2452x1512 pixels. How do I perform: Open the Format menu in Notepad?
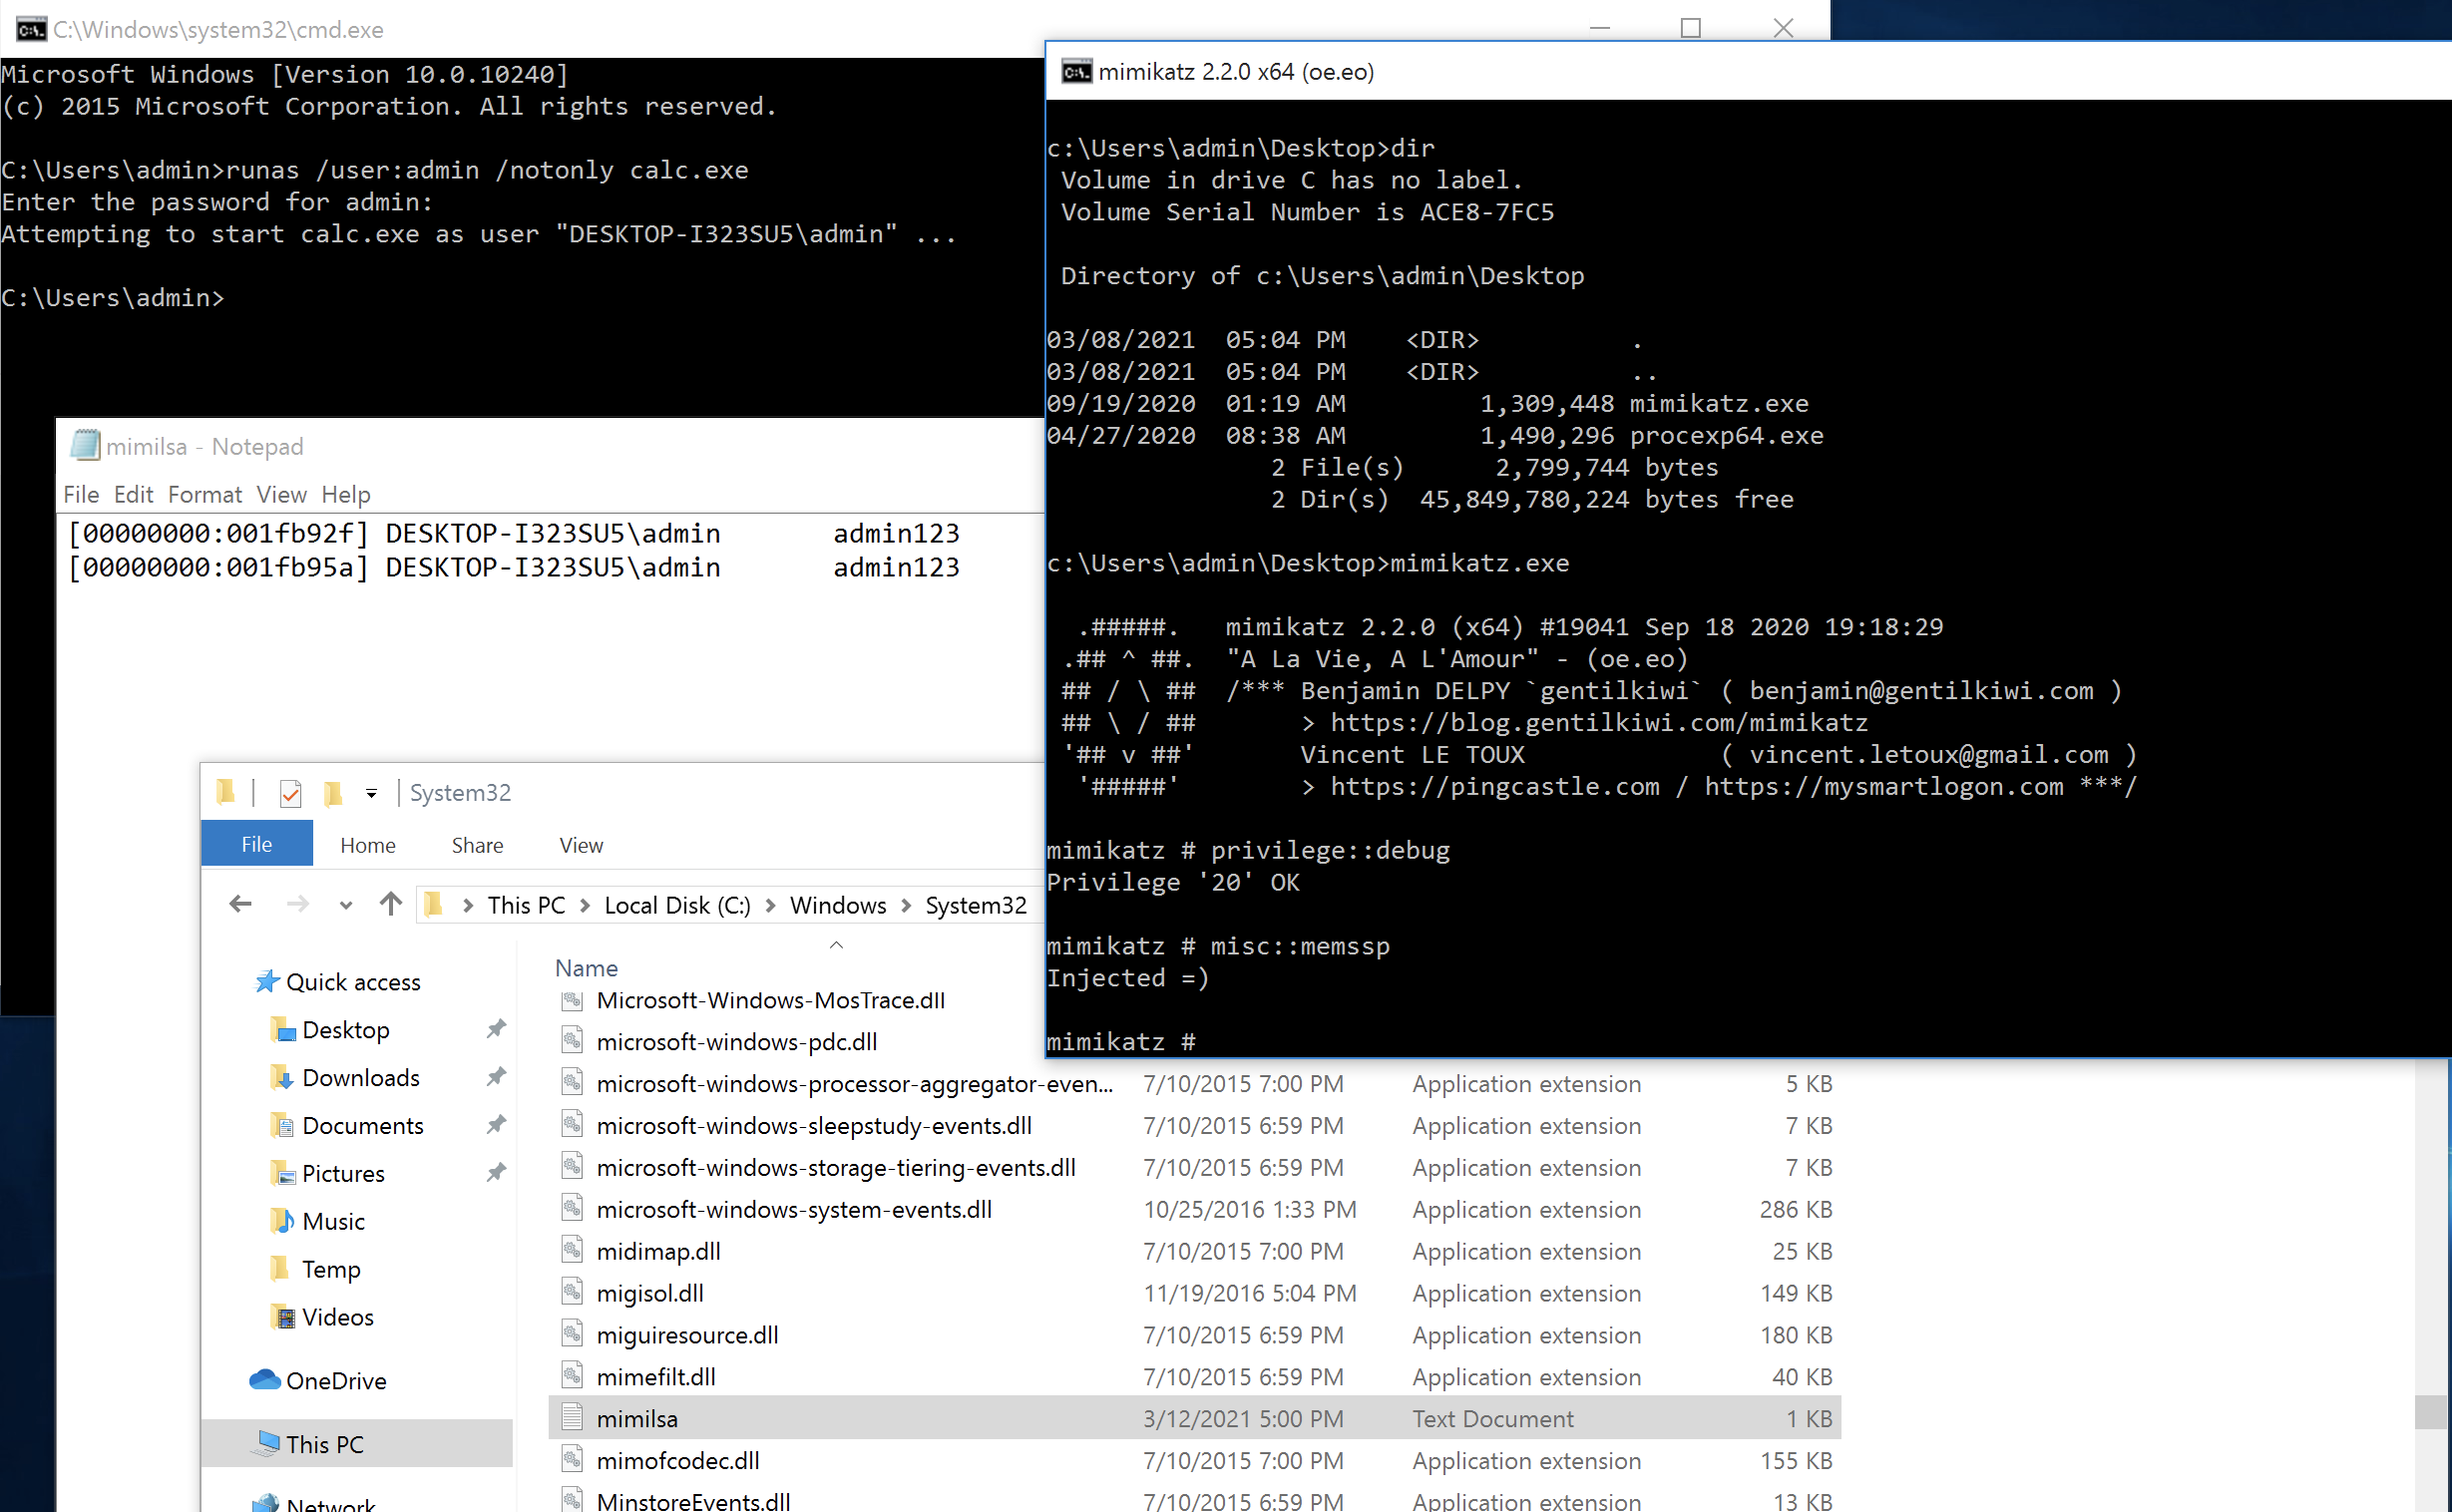(x=204, y=494)
